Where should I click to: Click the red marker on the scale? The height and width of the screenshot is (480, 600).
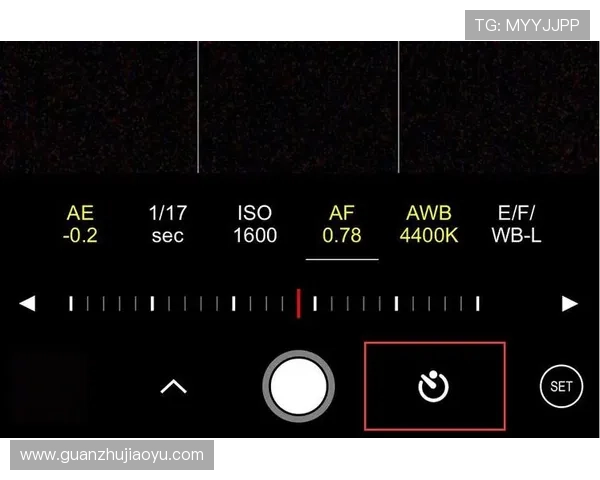(x=298, y=303)
